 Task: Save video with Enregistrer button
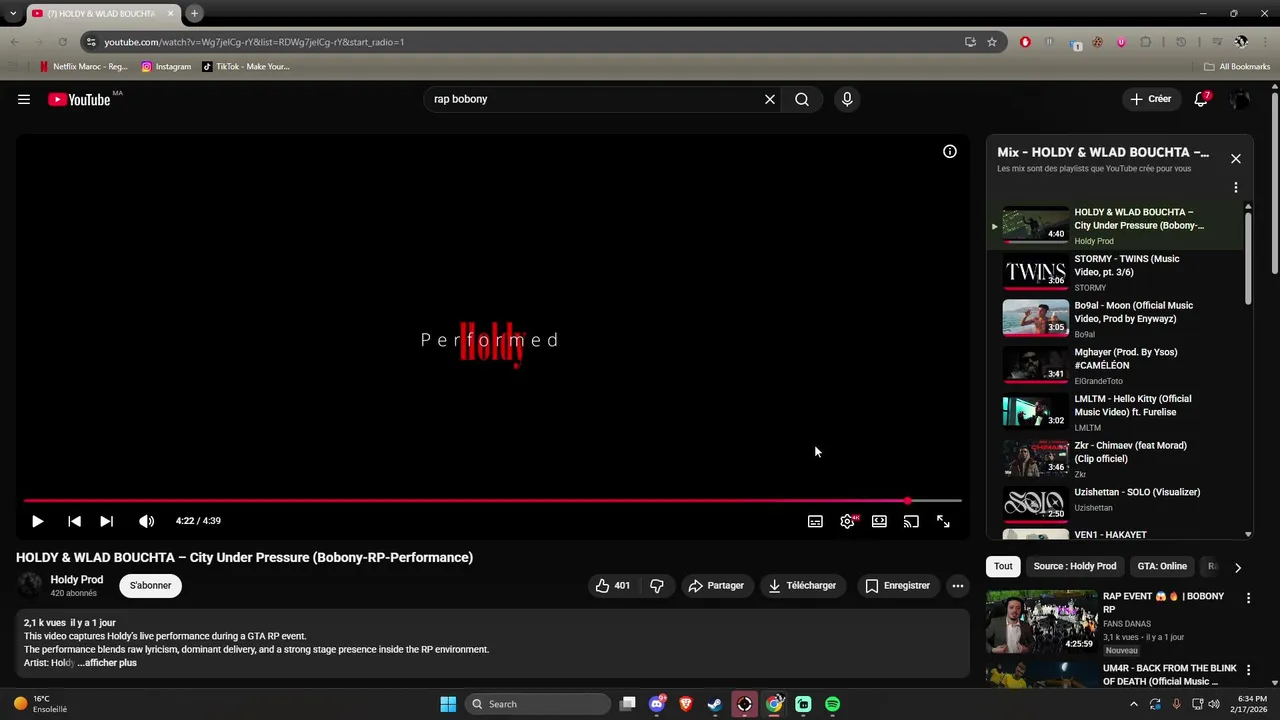point(897,586)
